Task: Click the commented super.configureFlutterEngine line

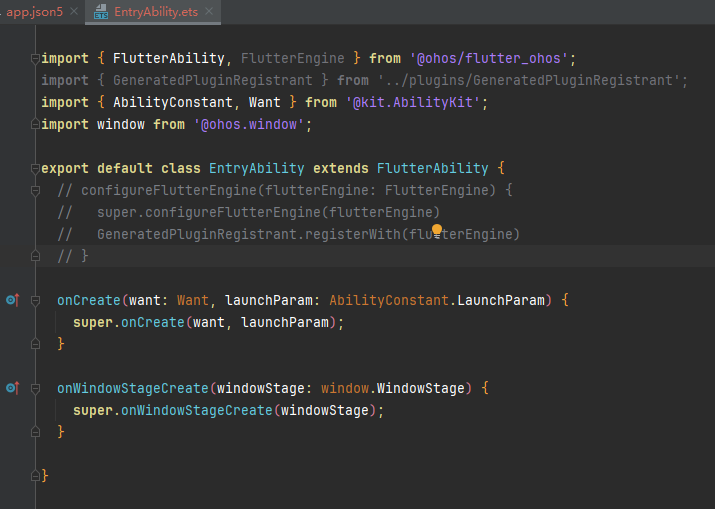Action: (x=249, y=212)
